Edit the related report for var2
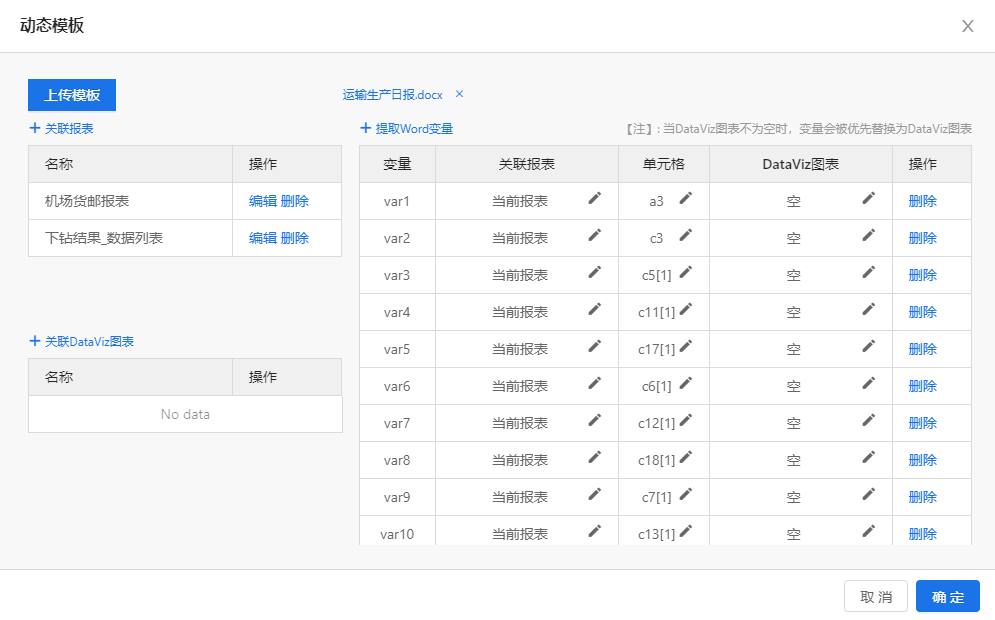Image resolution: width=995 pixels, height=620 pixels. 595,235
